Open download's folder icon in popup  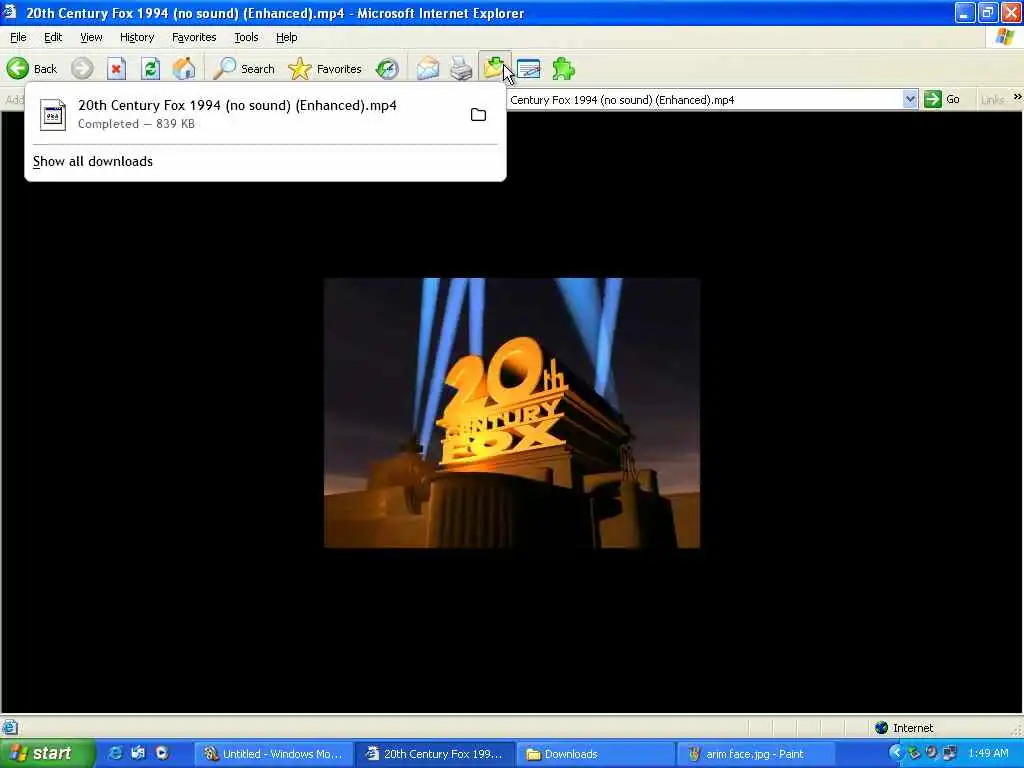coord(479,115)
